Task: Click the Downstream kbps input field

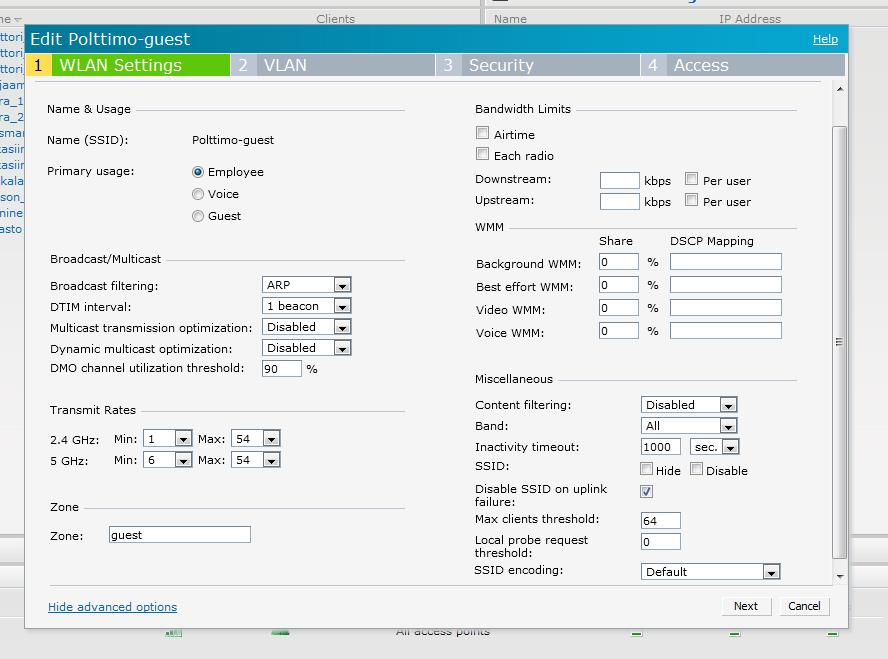Action: (x=620, y=181)
